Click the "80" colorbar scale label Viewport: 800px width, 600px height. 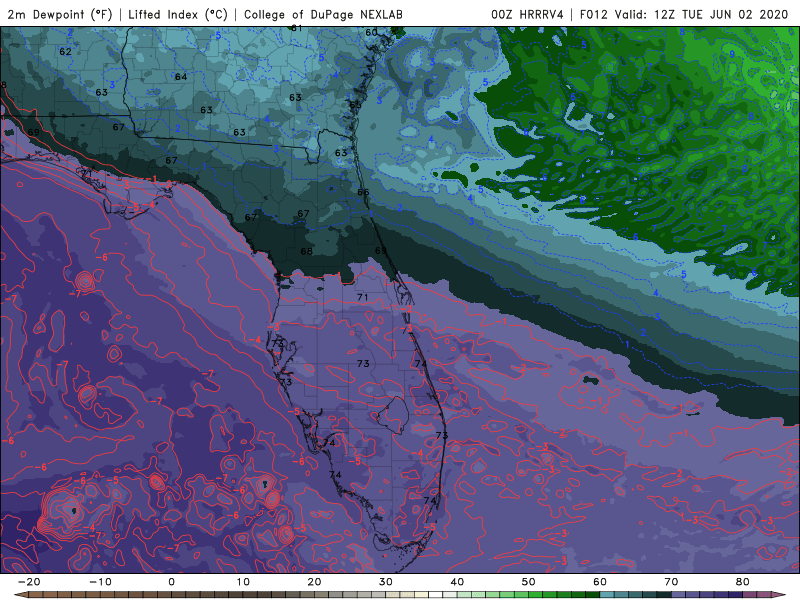[x=743, y=582]
